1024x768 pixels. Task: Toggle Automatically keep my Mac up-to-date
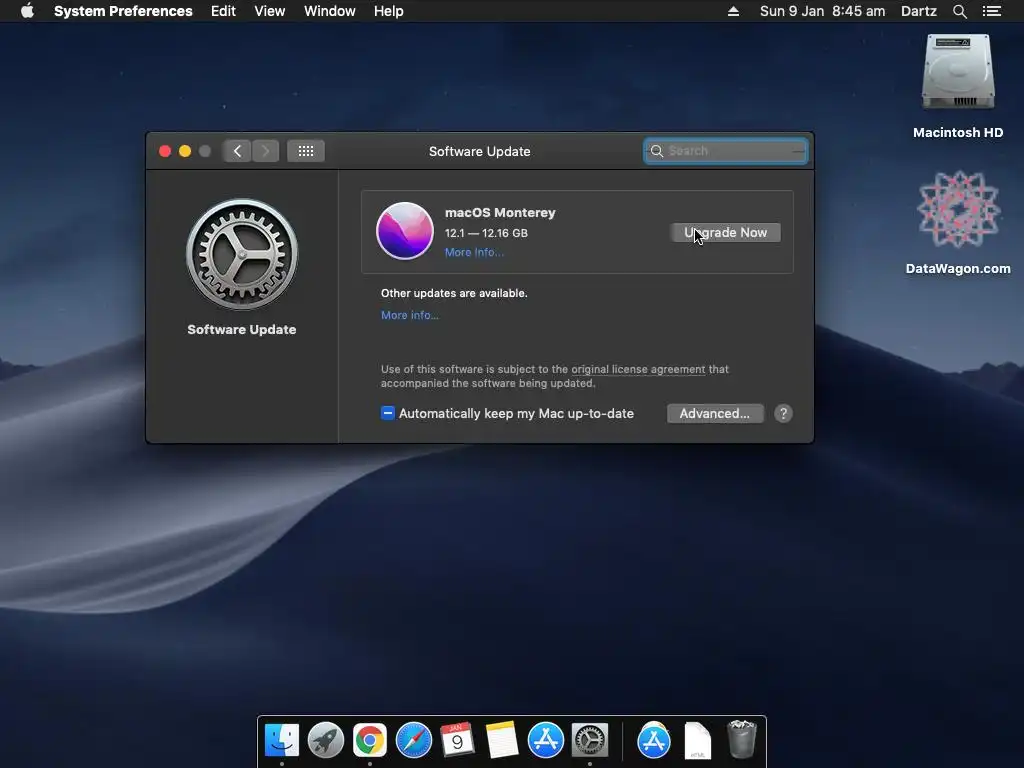(x=388, y=413)
